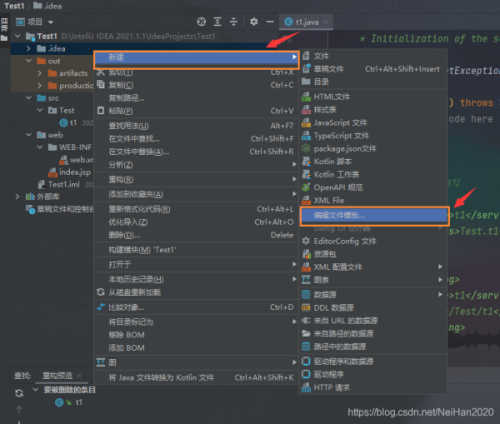The image size is (500, 424).
Task: Click the expand all icon in project toolbar
Action: pyautogui.click(x=217, y=22)
